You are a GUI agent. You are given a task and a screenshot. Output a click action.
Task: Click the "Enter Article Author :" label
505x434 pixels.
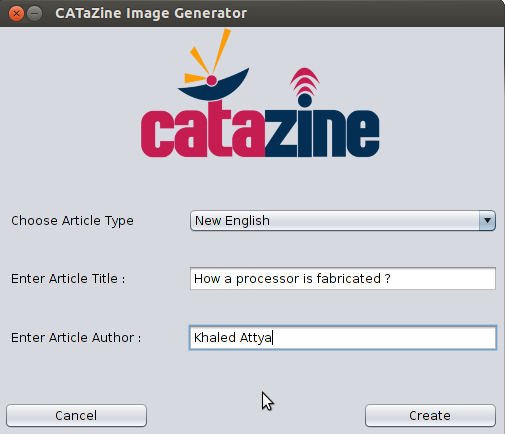point(76,338)
